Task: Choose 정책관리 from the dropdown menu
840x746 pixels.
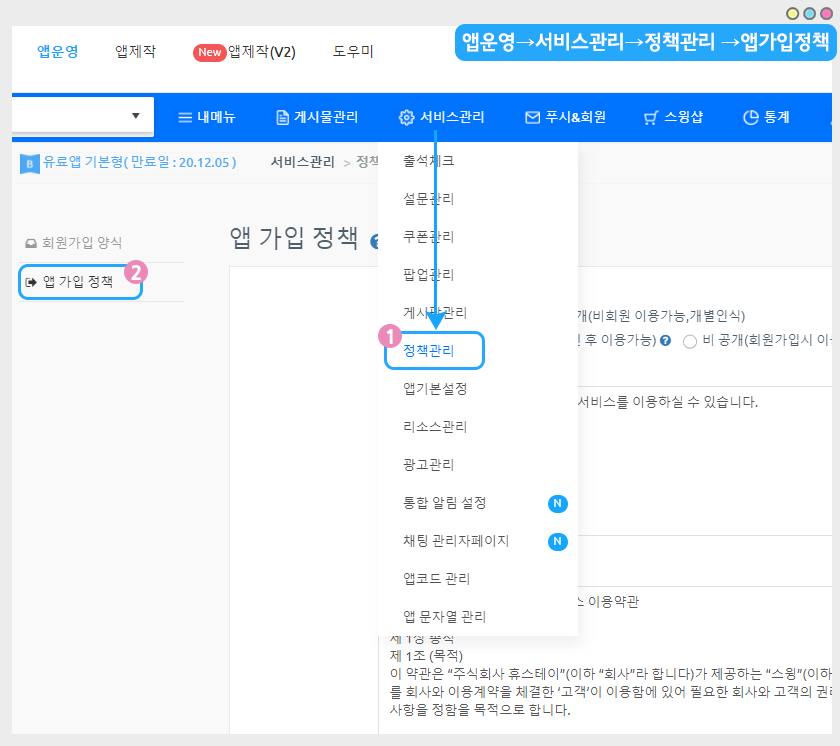Action: point(428,351)
